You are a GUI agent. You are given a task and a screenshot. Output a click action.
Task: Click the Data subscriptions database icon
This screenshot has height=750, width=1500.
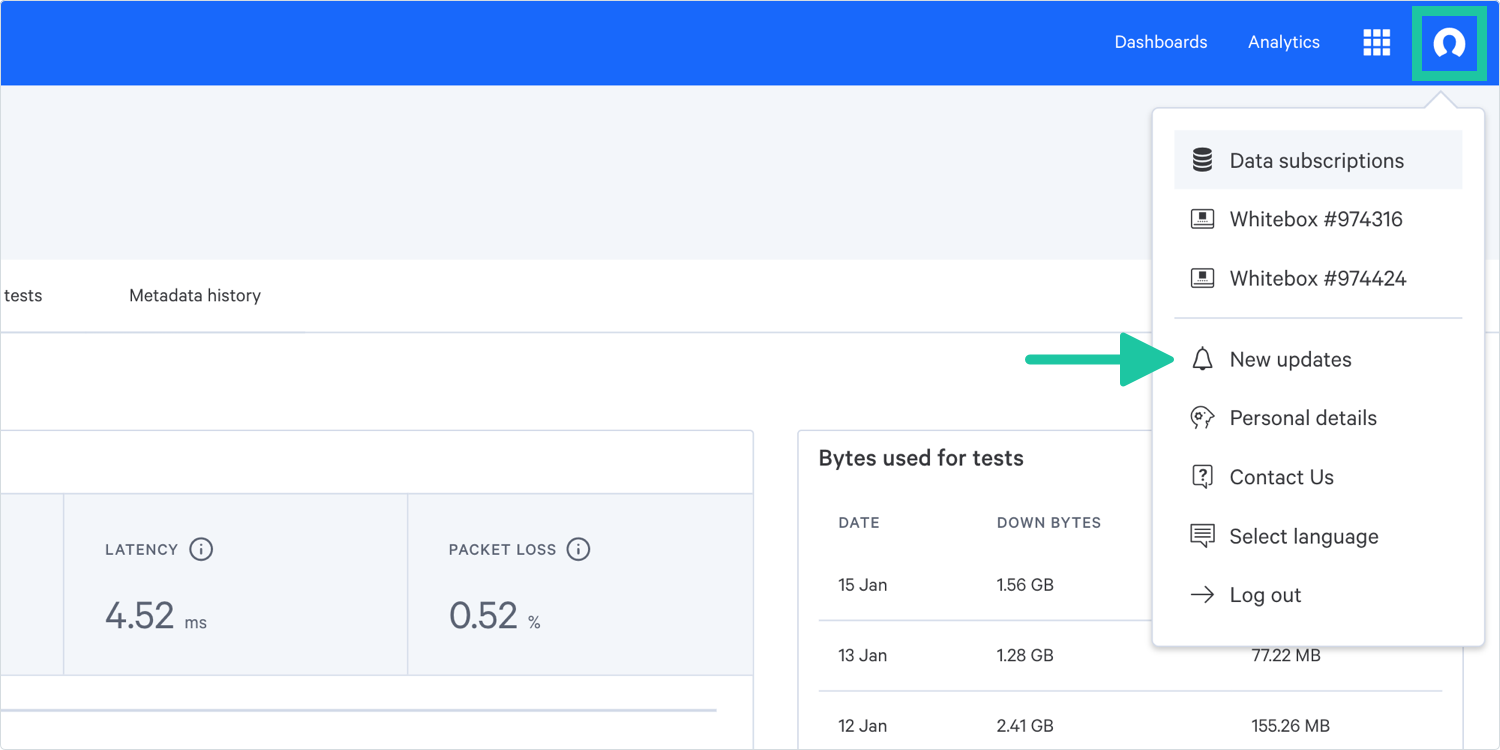[x=1202, y=160]
